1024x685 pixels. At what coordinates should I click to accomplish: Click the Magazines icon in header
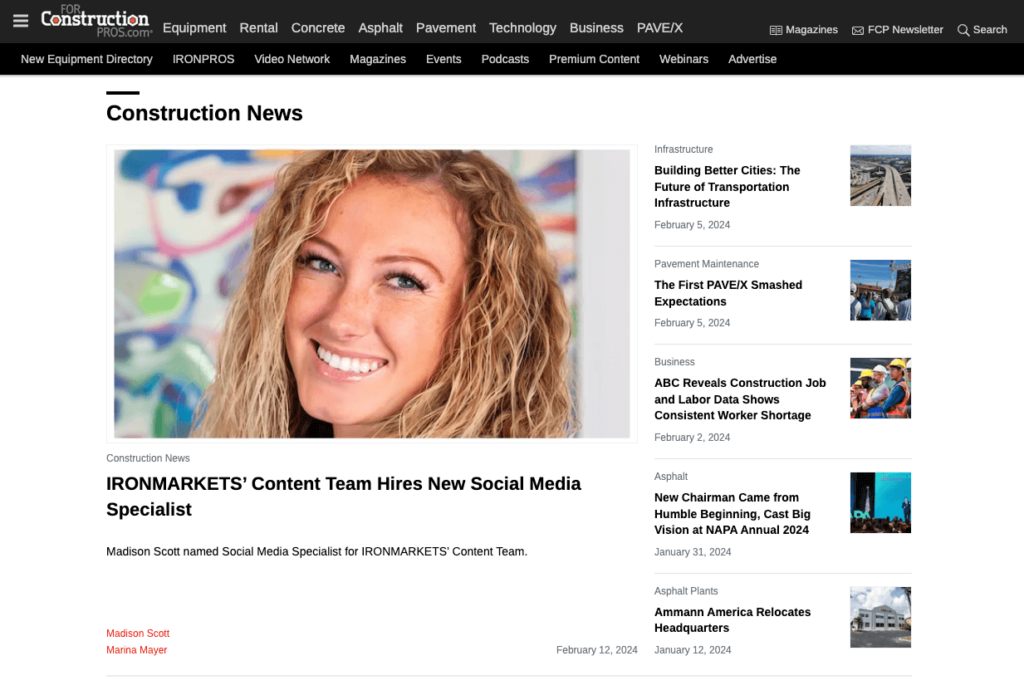[x=776, y=30]
